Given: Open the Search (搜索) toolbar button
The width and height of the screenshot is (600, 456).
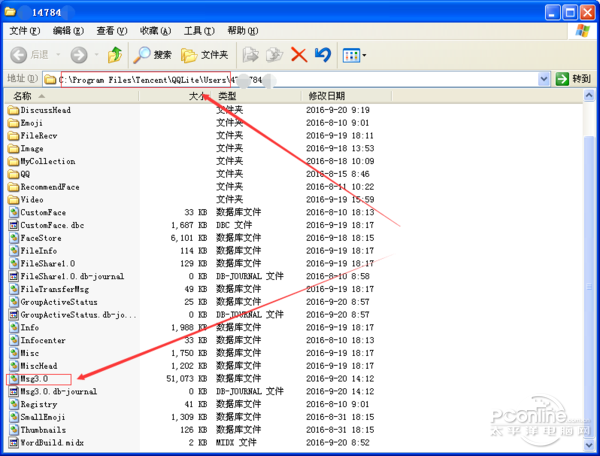Looking at the screenshot, I should pyautogui.click(x=153, y=55).
